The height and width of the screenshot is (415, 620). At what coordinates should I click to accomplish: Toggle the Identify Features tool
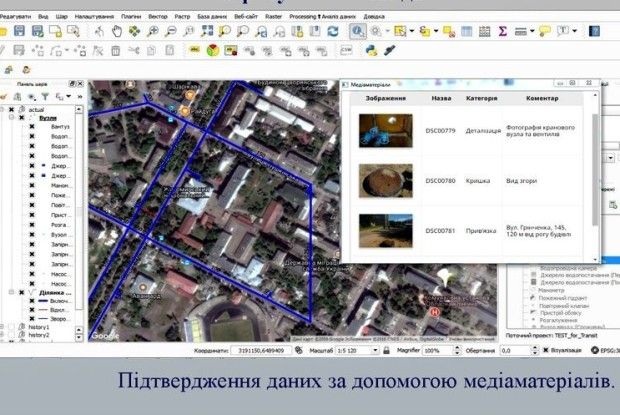pos(358,31)
